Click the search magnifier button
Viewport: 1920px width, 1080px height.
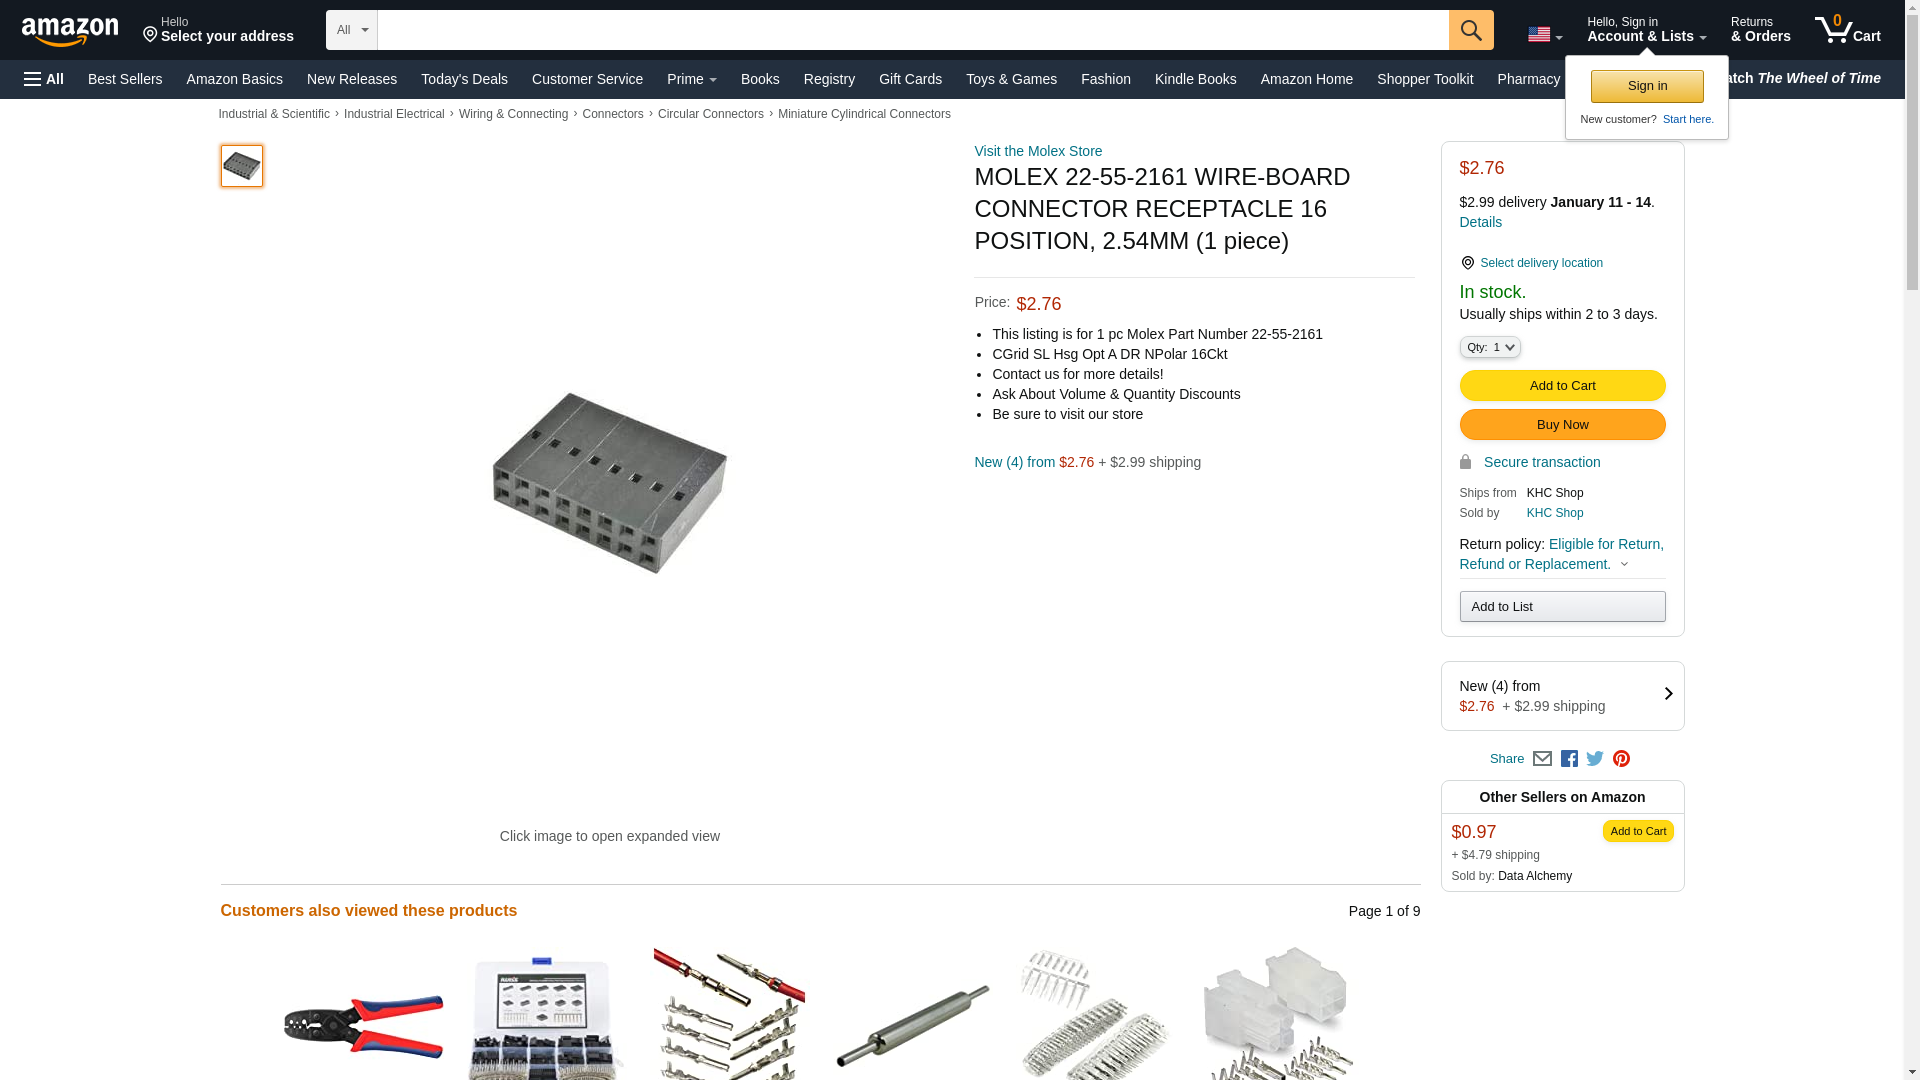[x=1471, y=30]
